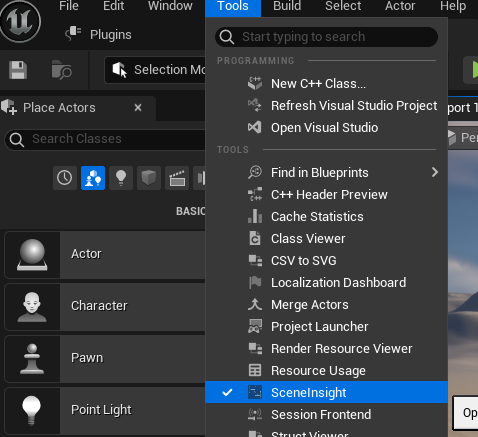Open CSV to SVG tool
Screen dimensions: 478x437
(326, 261)
